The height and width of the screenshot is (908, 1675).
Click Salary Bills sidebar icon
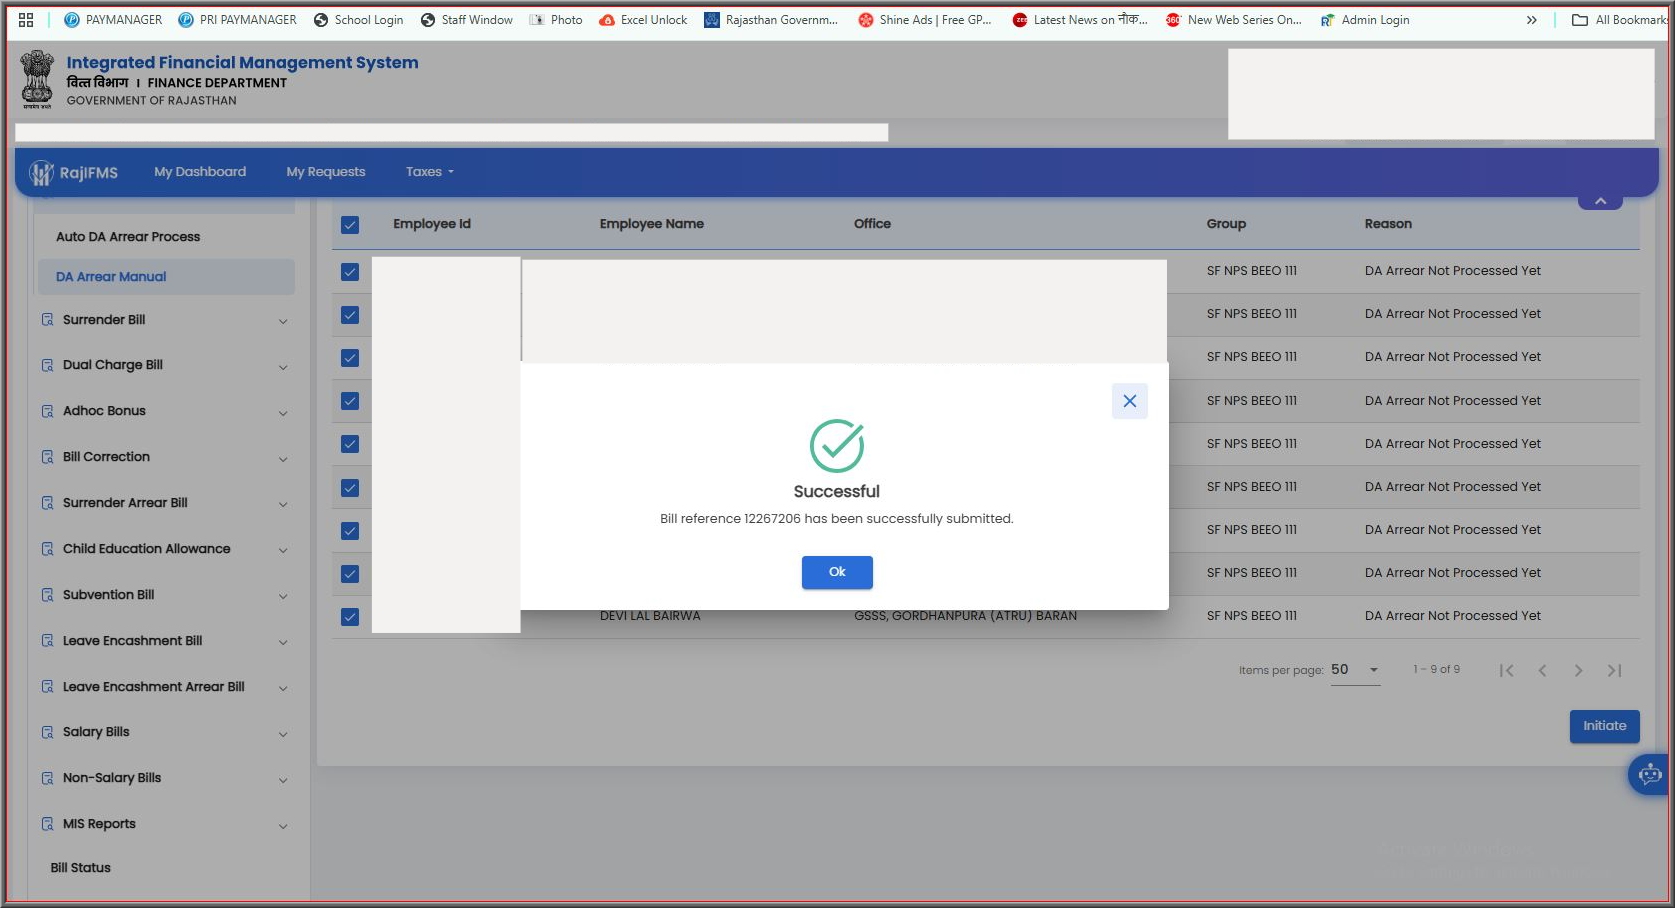[47, 732]
